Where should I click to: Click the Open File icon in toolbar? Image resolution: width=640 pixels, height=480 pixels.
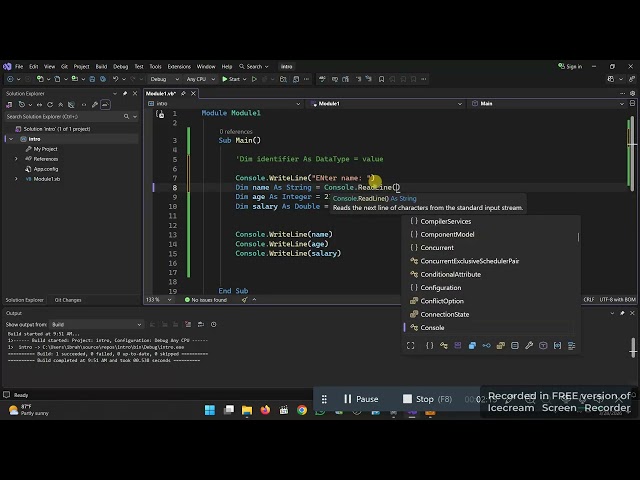[x=75, y=79]
